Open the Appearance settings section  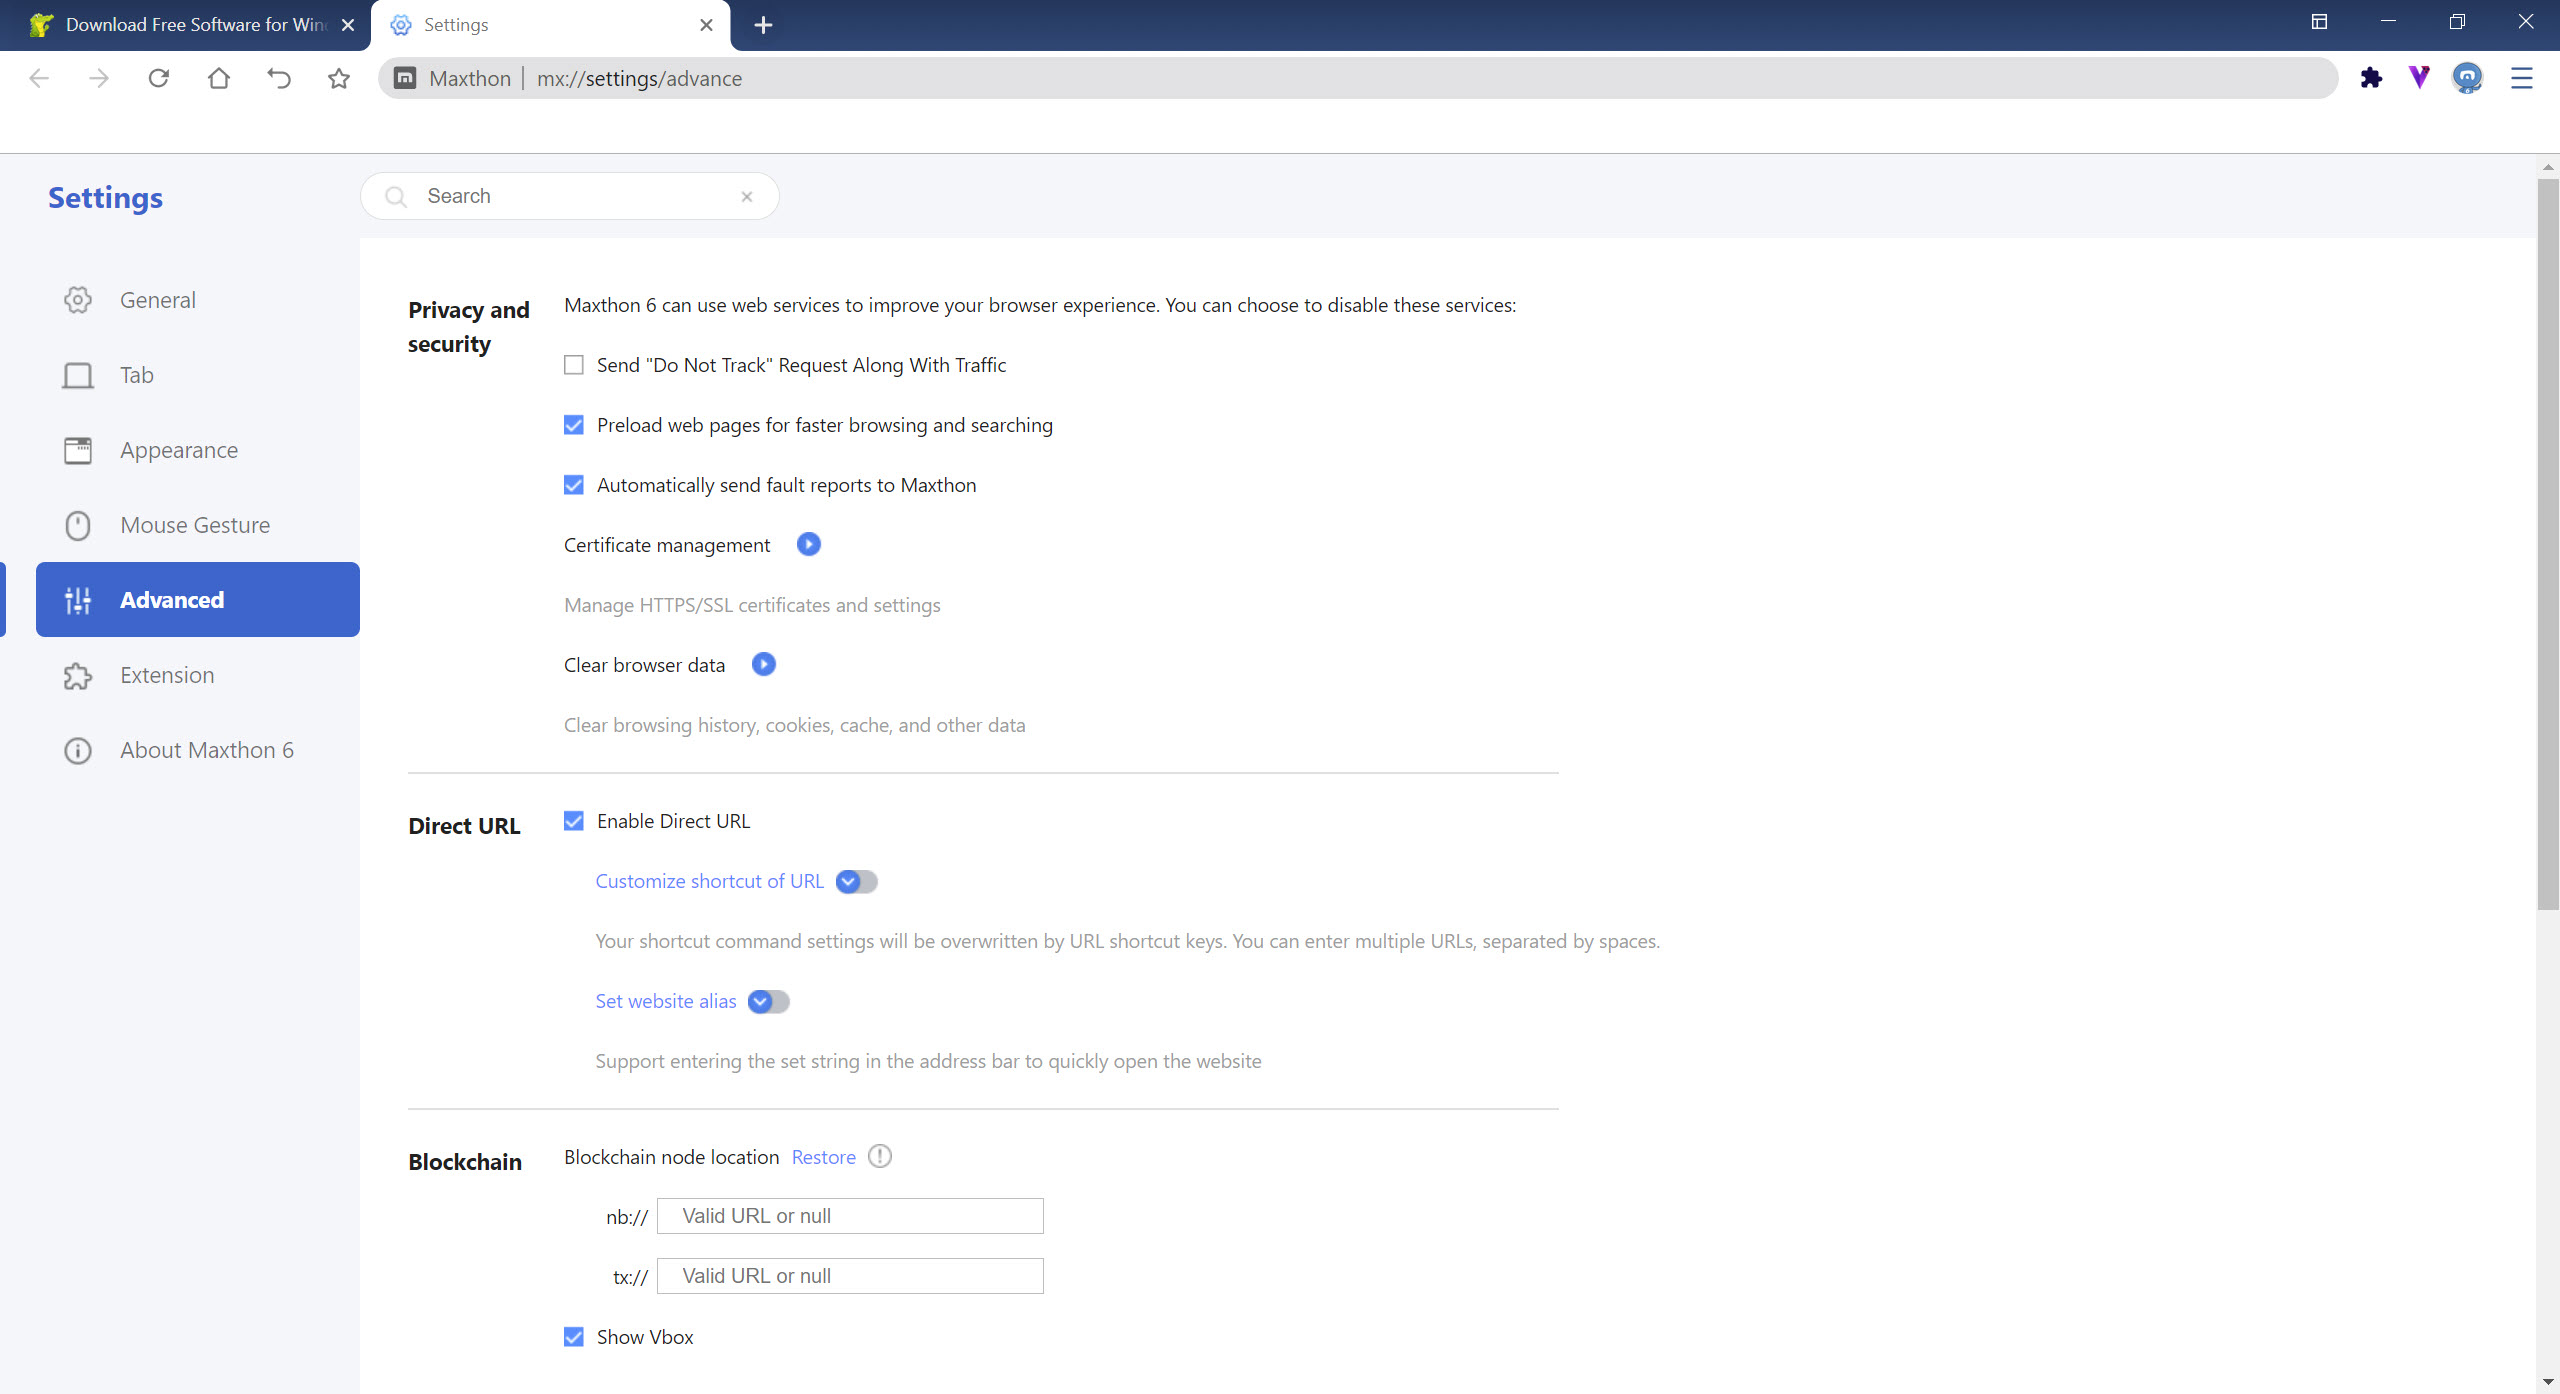(198, 450)
